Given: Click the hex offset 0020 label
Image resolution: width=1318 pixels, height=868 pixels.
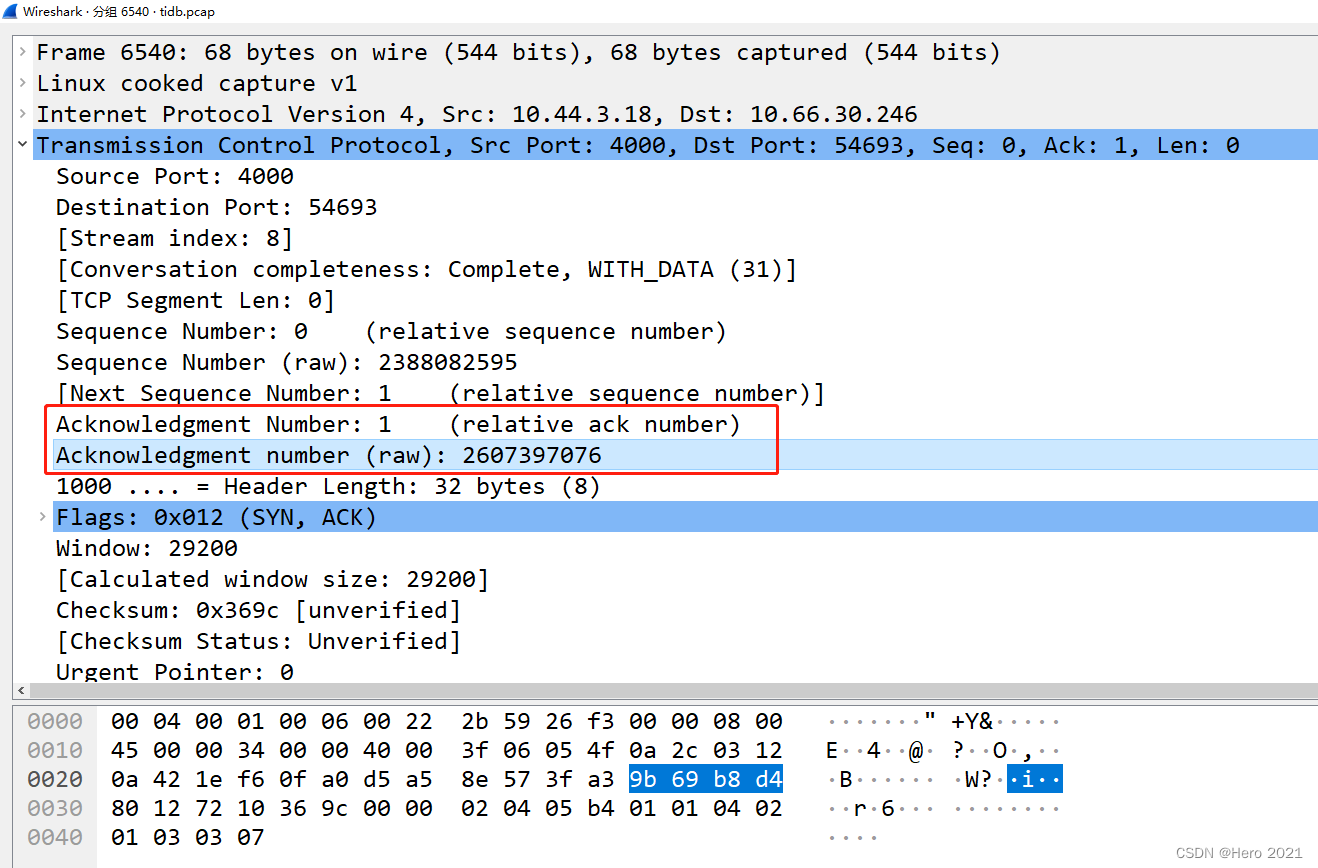Looking at the screenshot, I should click(x=55, y=779).
